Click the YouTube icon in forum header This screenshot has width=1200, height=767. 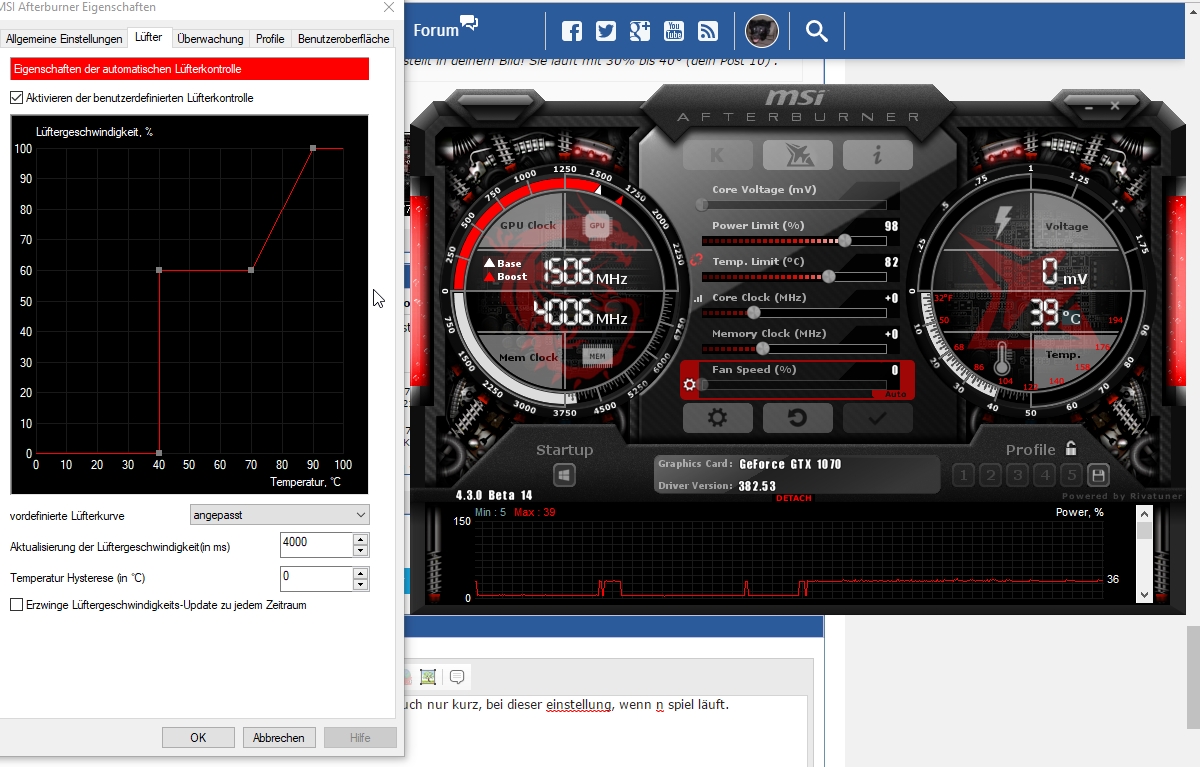pos(674,31)
